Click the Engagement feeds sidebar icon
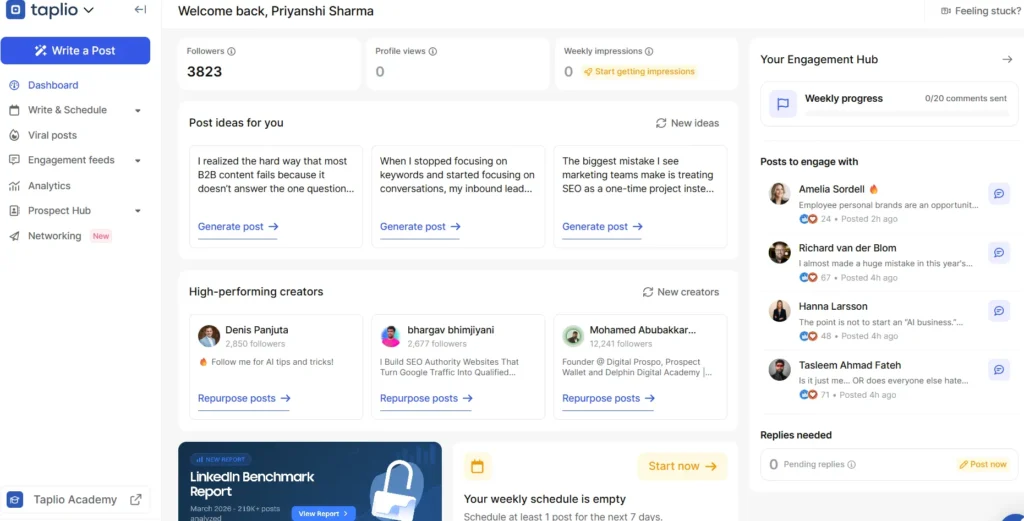 (14, 160)
